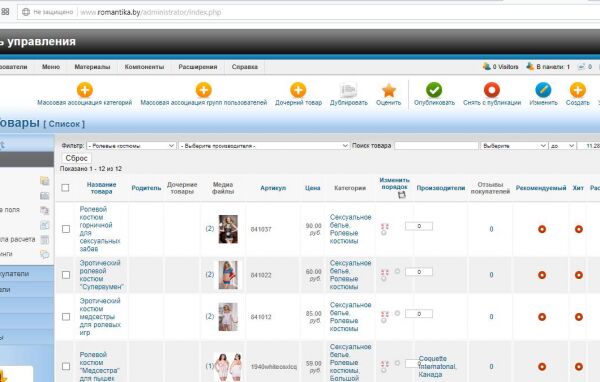The width and height of the screenshot is (600, 382).
Task: Click in the Поиск товара search field
Action: (436, 145)
